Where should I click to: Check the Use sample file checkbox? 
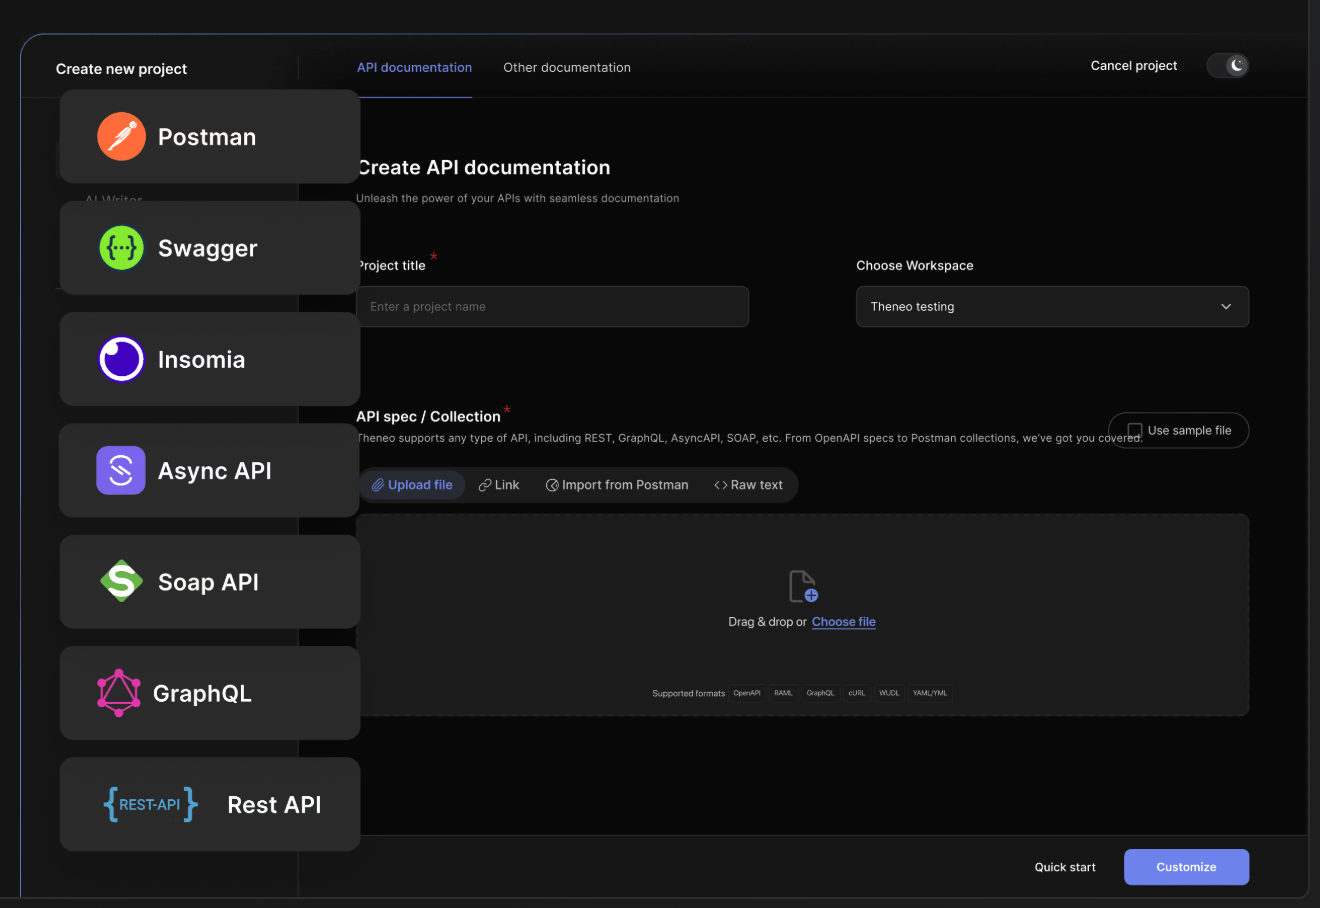1135,430
